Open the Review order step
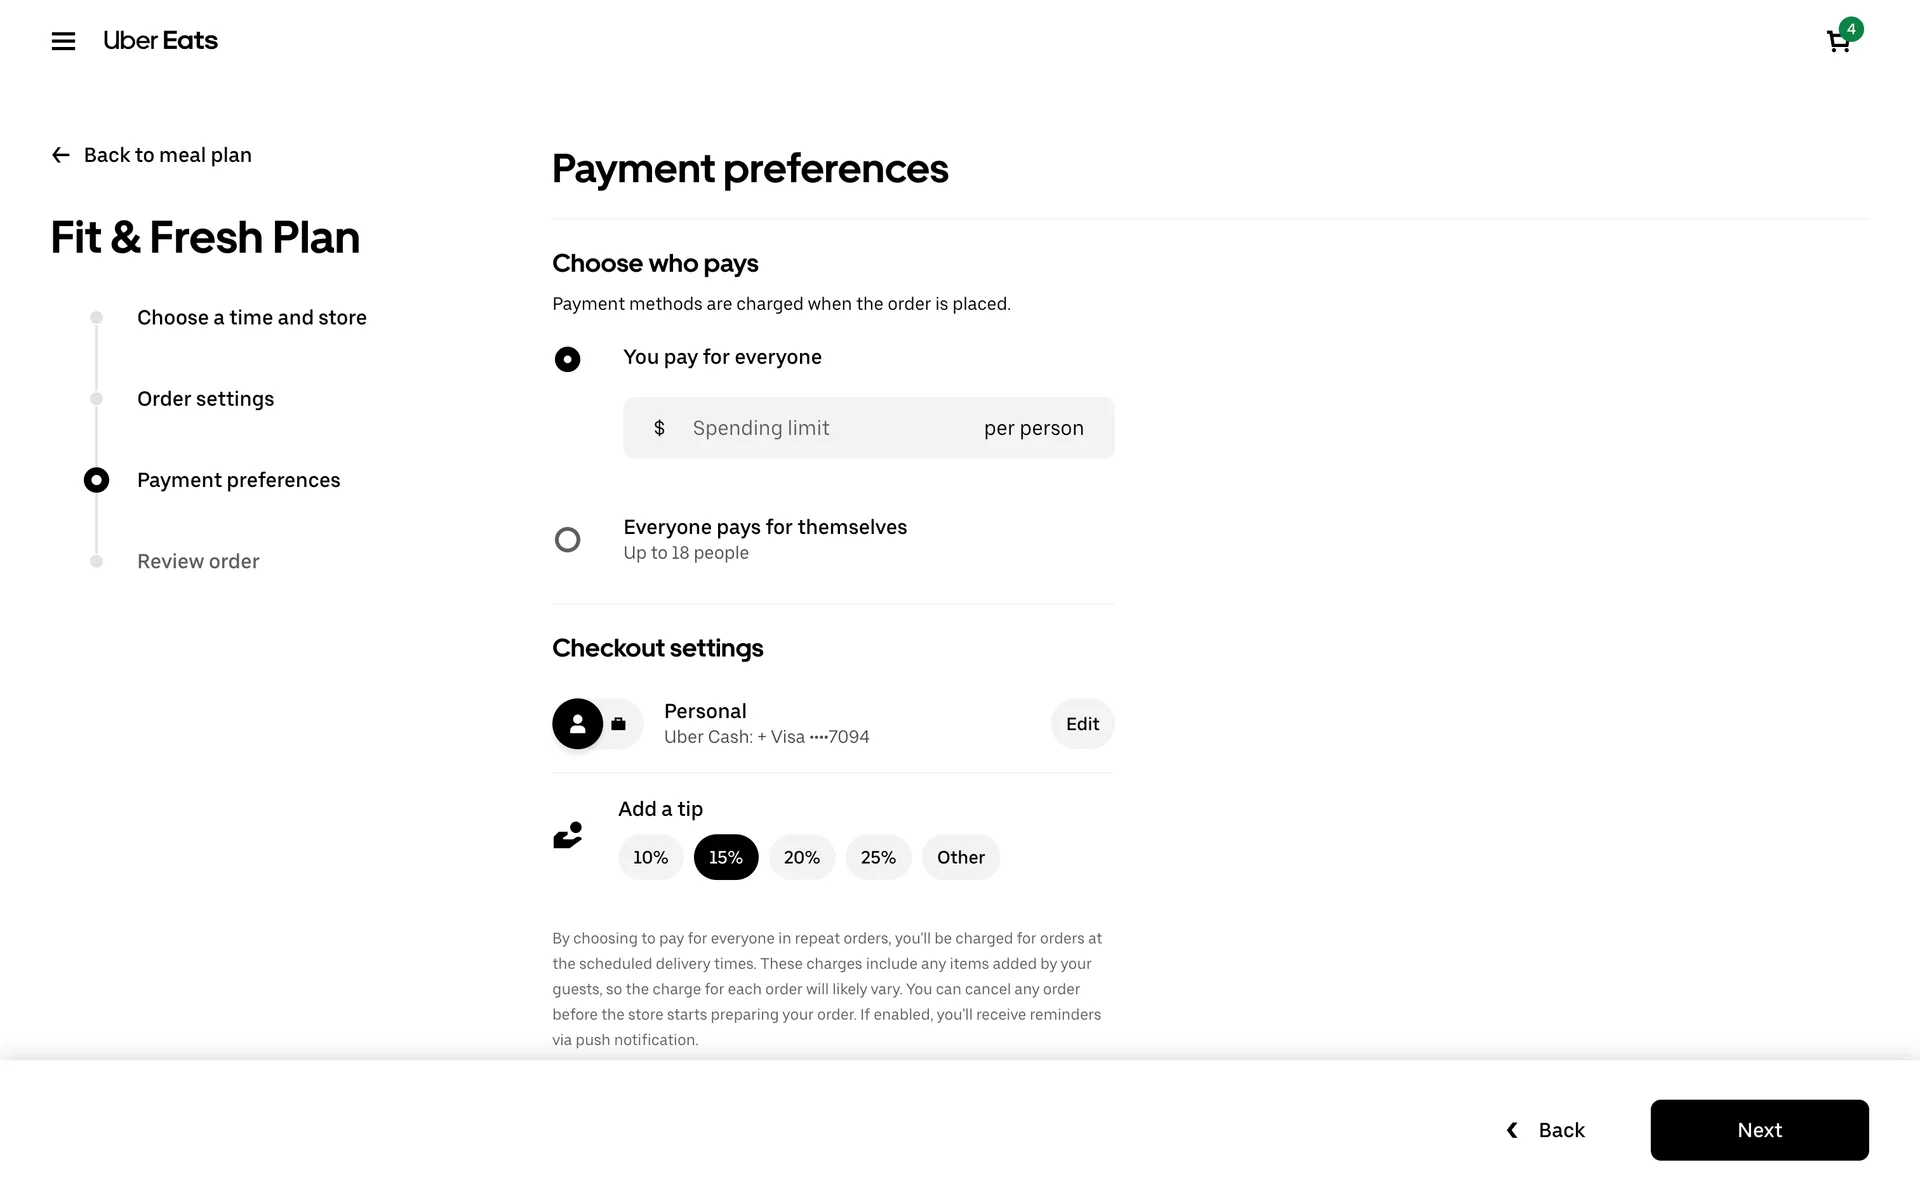The height and width of the screenshot is (1200, 1920). [198, 561]
